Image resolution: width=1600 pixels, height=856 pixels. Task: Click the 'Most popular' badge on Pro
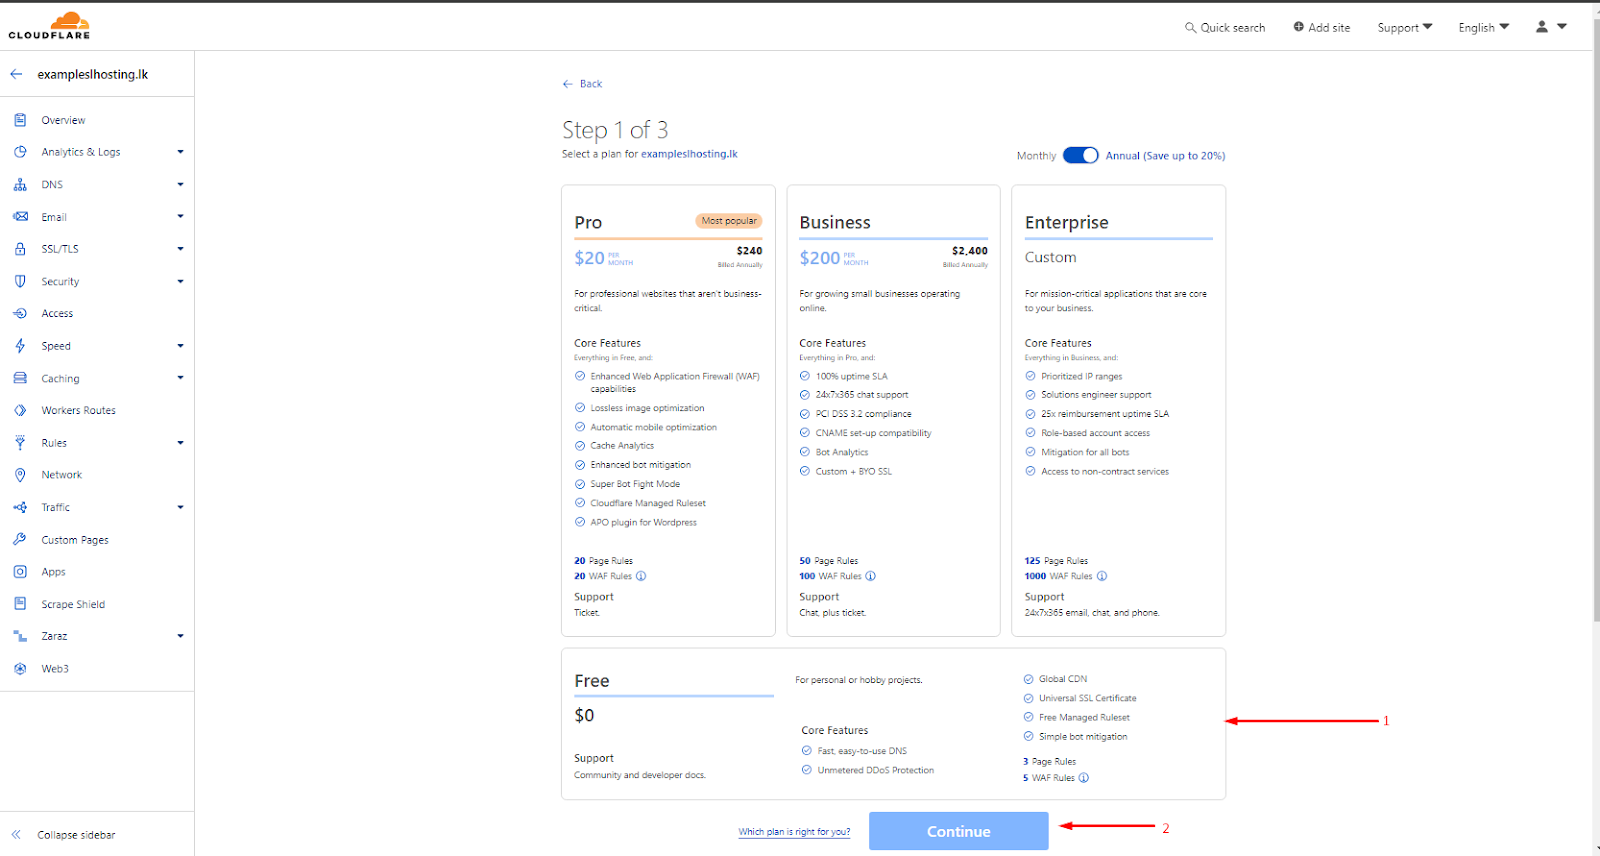point(729,221)
